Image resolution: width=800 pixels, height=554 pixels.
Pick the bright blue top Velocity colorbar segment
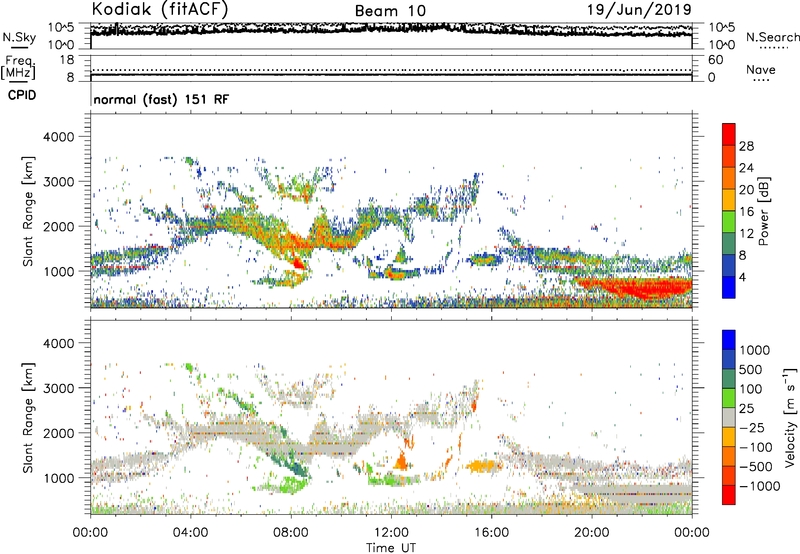[x=729, y=340]
